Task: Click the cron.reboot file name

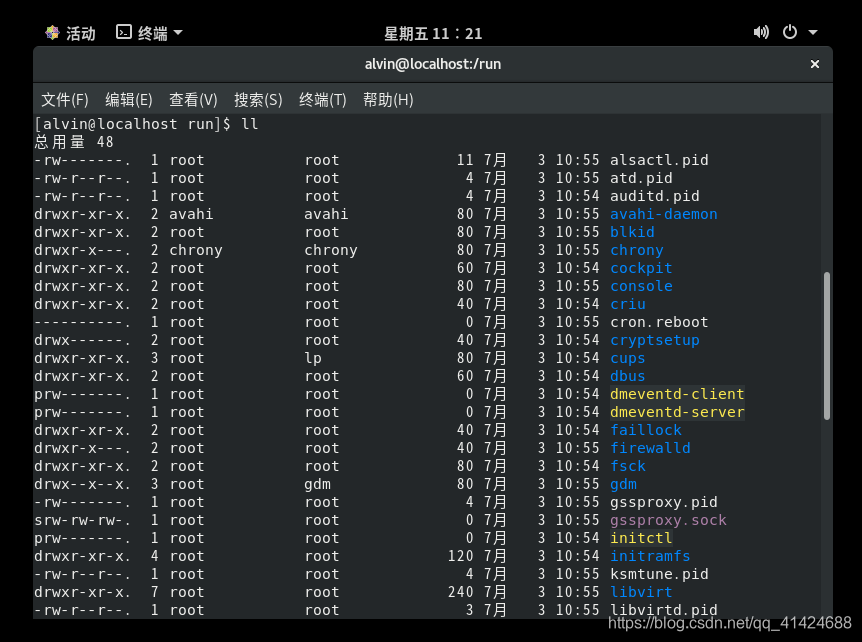Action: click(x=659, y=323)
